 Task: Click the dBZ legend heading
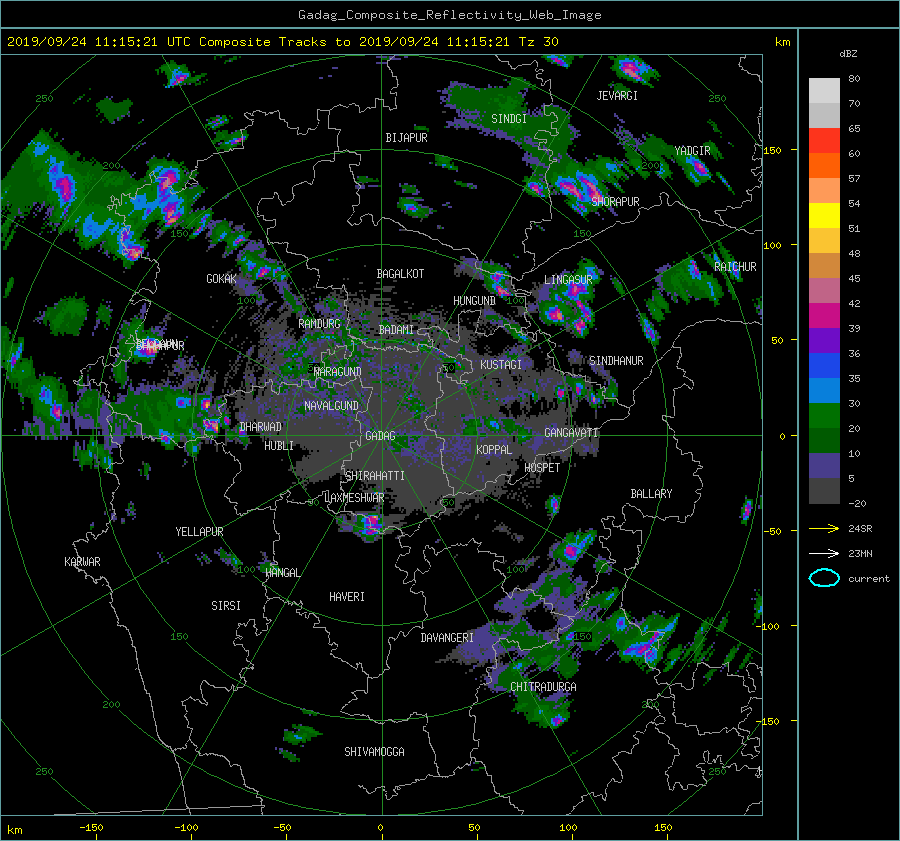tap(848, 53)
